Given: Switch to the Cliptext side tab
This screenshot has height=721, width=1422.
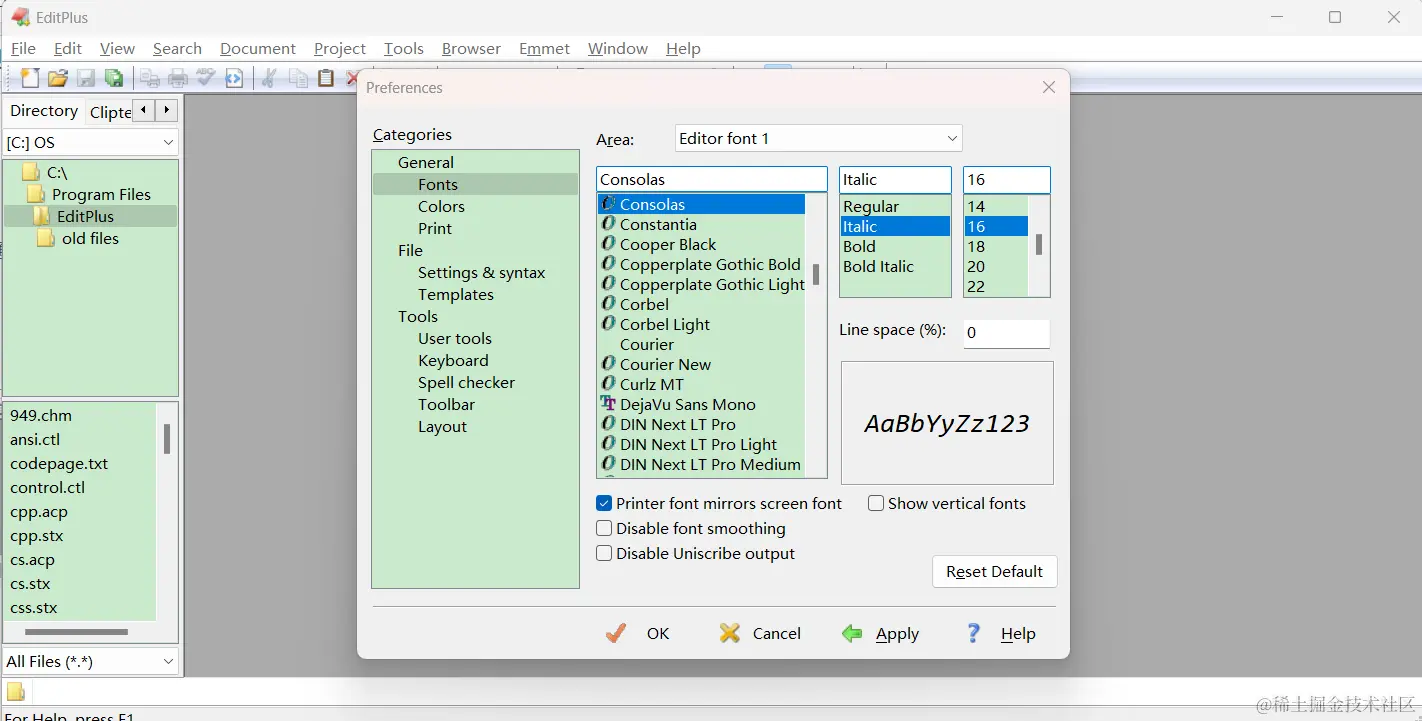Looking at the screenshot, I should (x=110, y=112).
